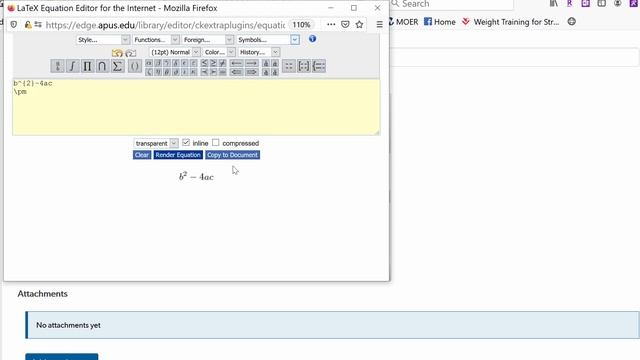Open the Symbols dropdown
The height and width of the screenshot is (360, 640).
[x=268, y=40]
